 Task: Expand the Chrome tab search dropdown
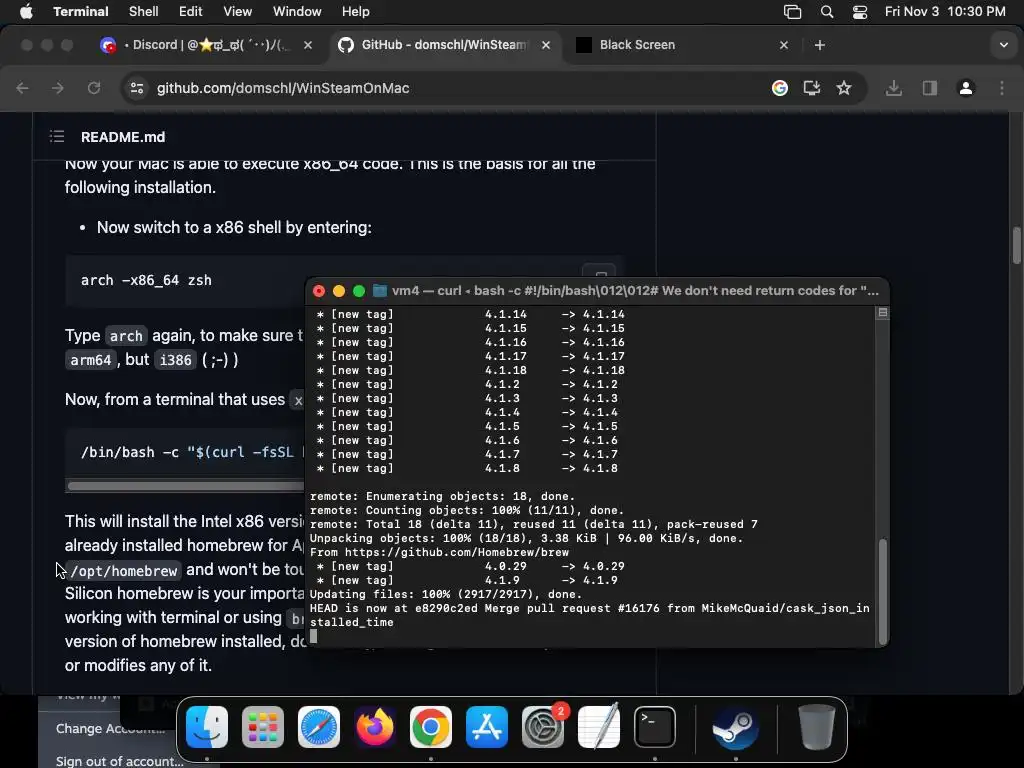pyautogui.click(x=1004, y=45)
